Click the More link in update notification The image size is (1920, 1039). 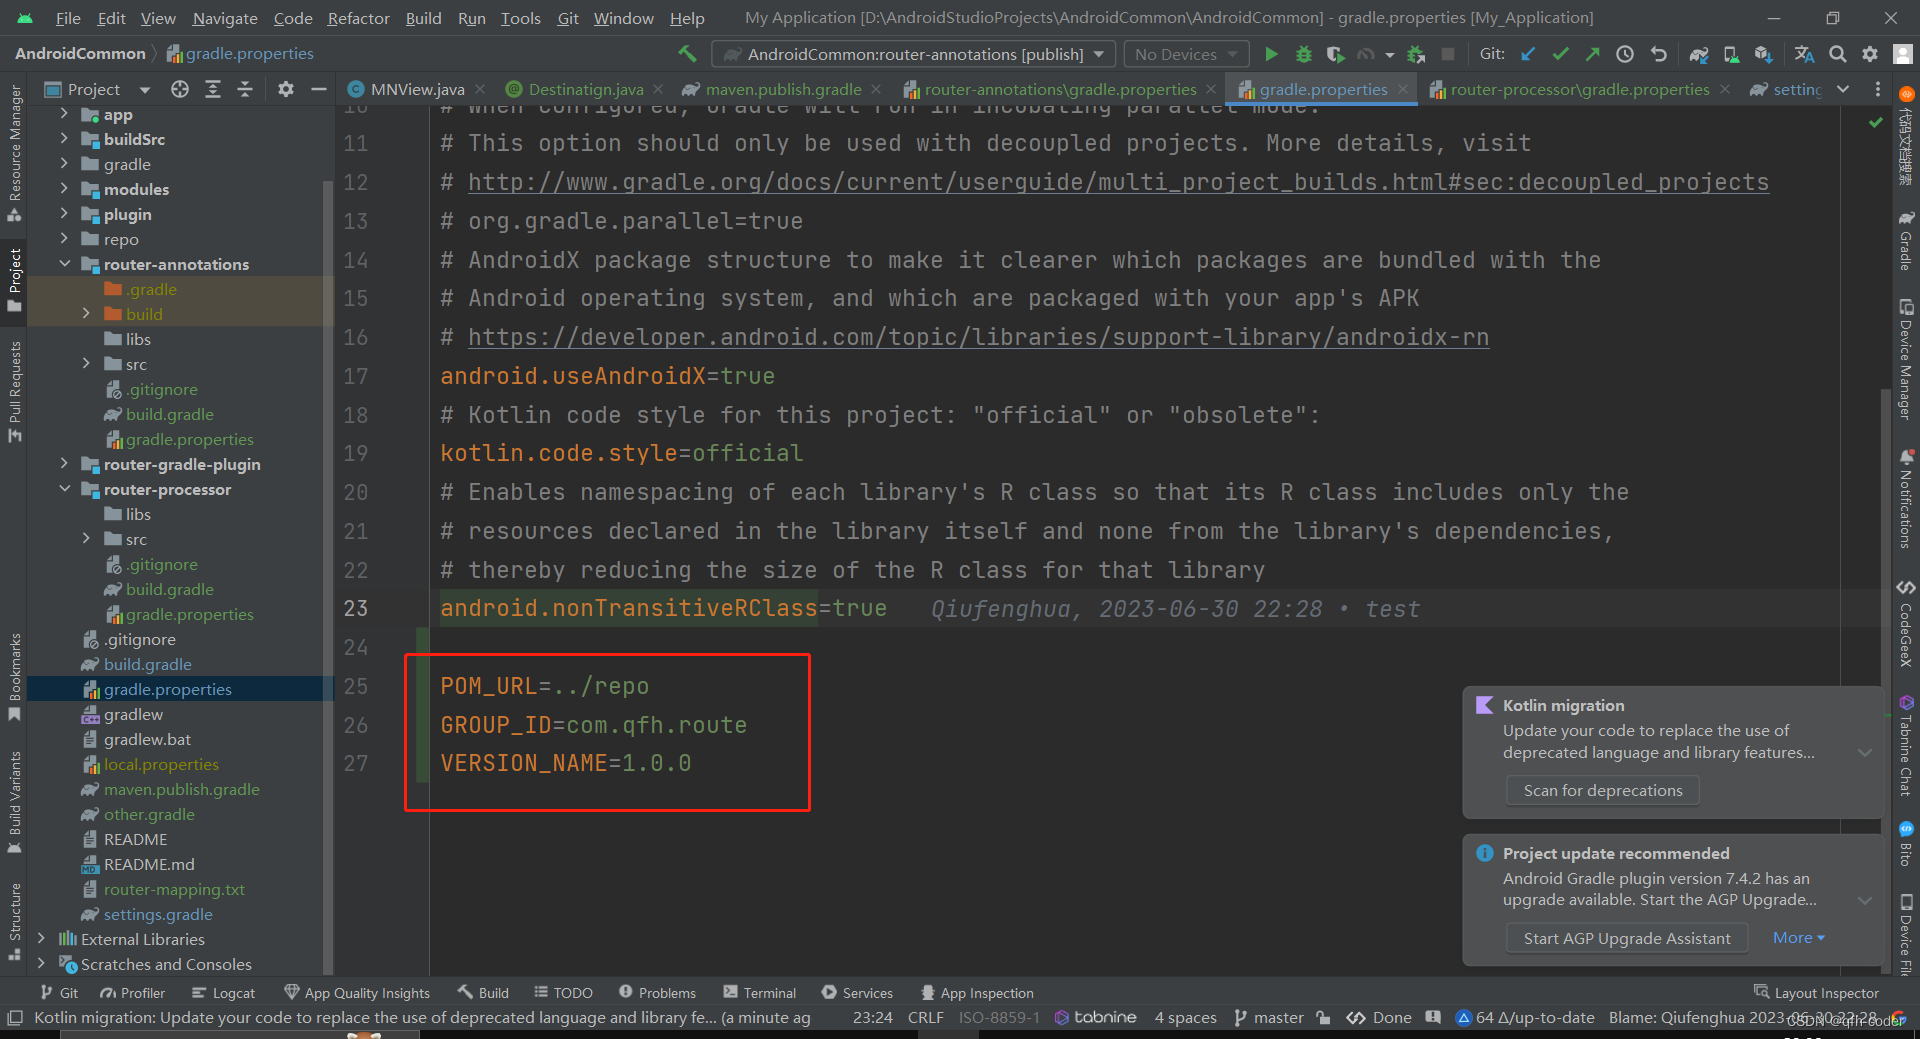pyautogui.click(x=1798, y=938)
